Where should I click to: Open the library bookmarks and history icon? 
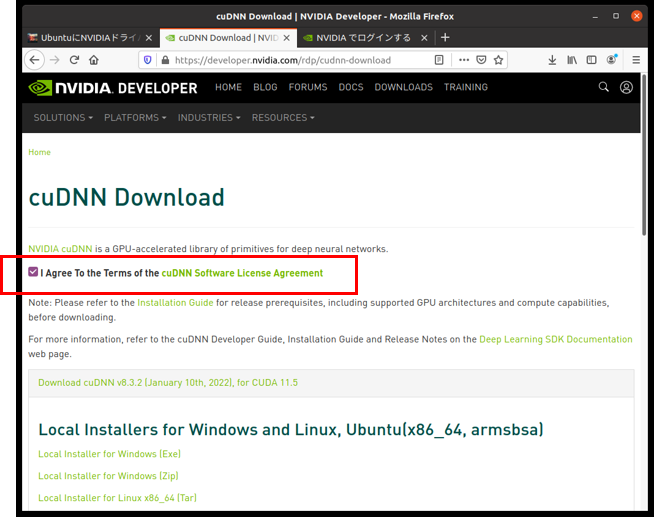(572, 60)
